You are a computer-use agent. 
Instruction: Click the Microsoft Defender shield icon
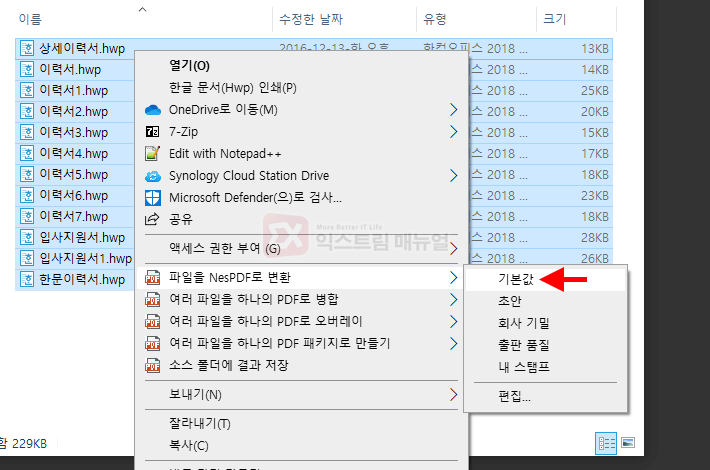pos(153,198)
